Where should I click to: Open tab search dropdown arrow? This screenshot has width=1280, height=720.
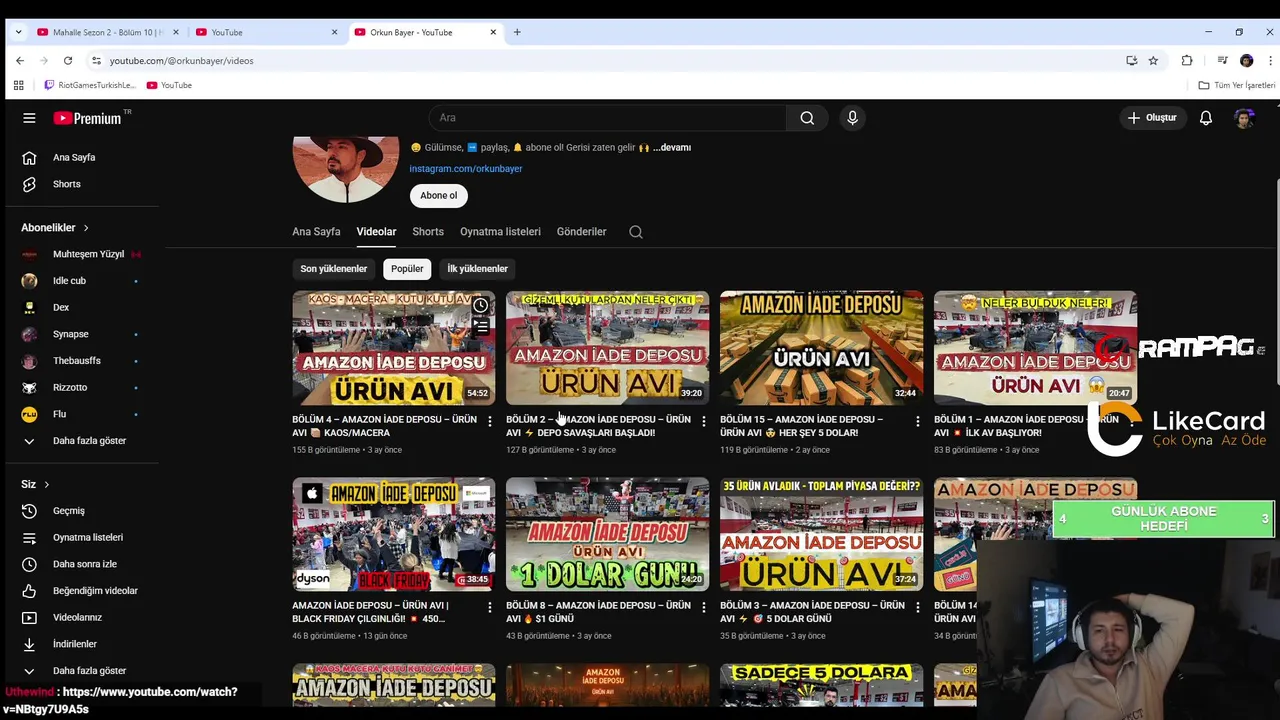coord(17,32)
